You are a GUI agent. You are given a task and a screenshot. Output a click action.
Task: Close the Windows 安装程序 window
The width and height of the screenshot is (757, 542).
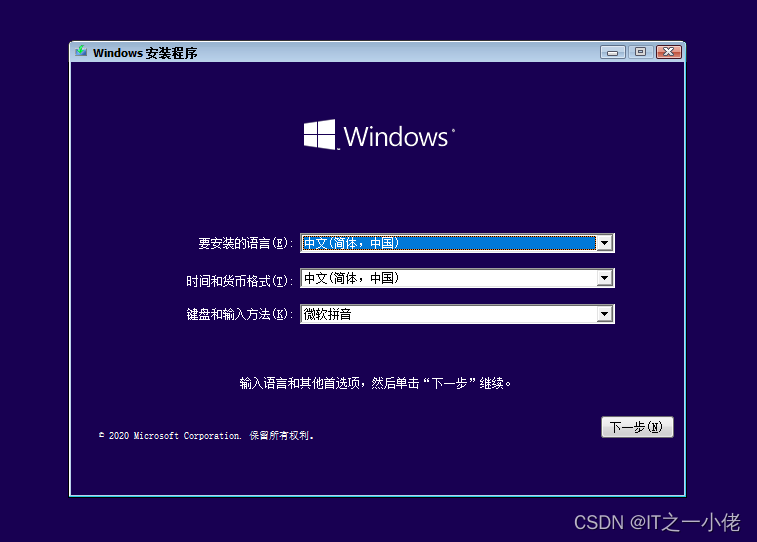[x=669, y=52]
